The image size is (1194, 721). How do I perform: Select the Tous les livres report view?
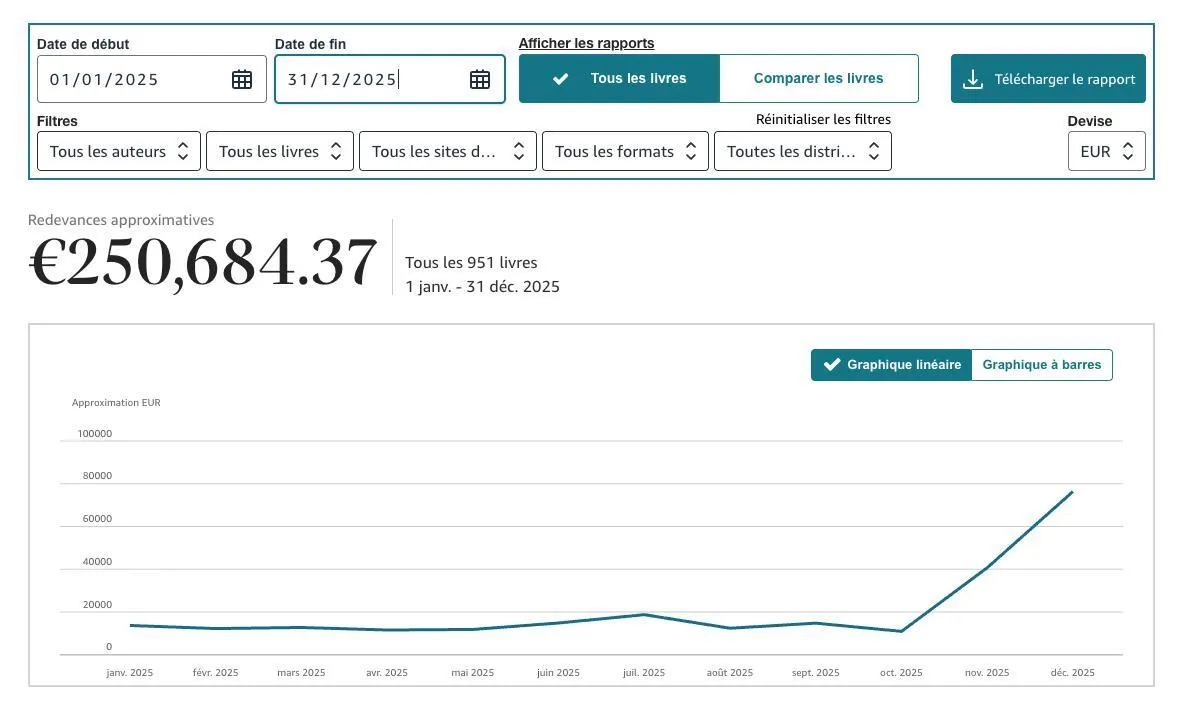[x=619, y=78]
